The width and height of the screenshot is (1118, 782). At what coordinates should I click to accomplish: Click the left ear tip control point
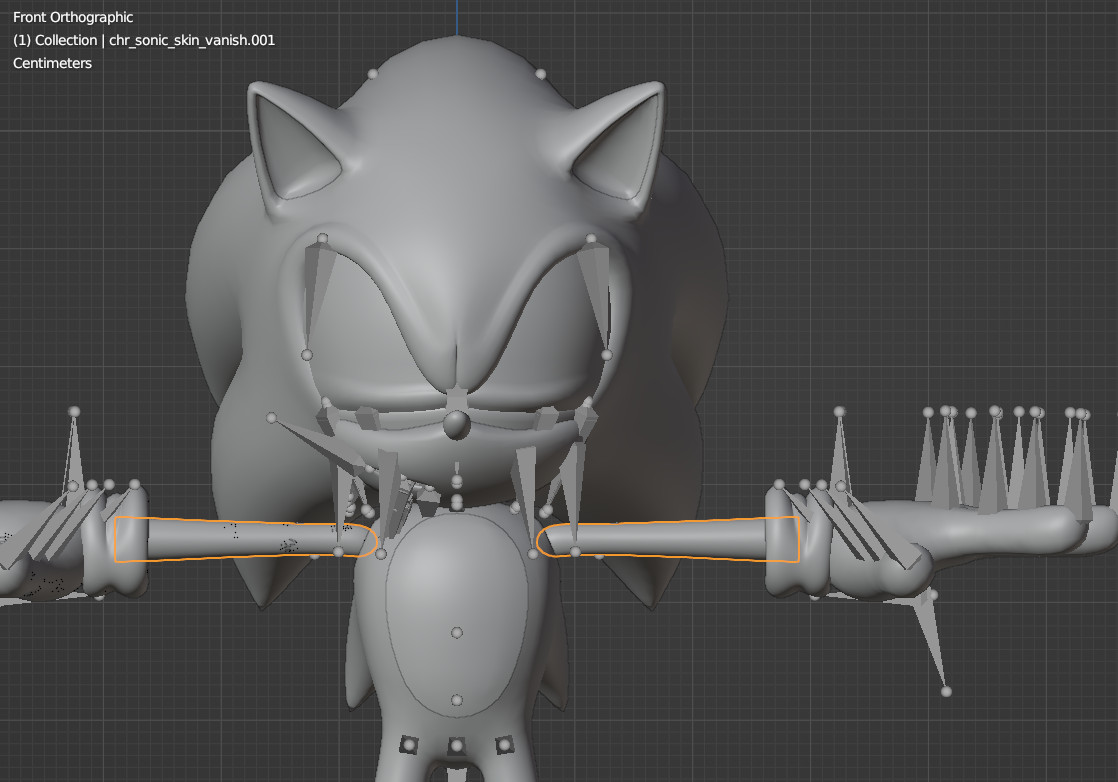pyautogui.click(x=373, y=72)
